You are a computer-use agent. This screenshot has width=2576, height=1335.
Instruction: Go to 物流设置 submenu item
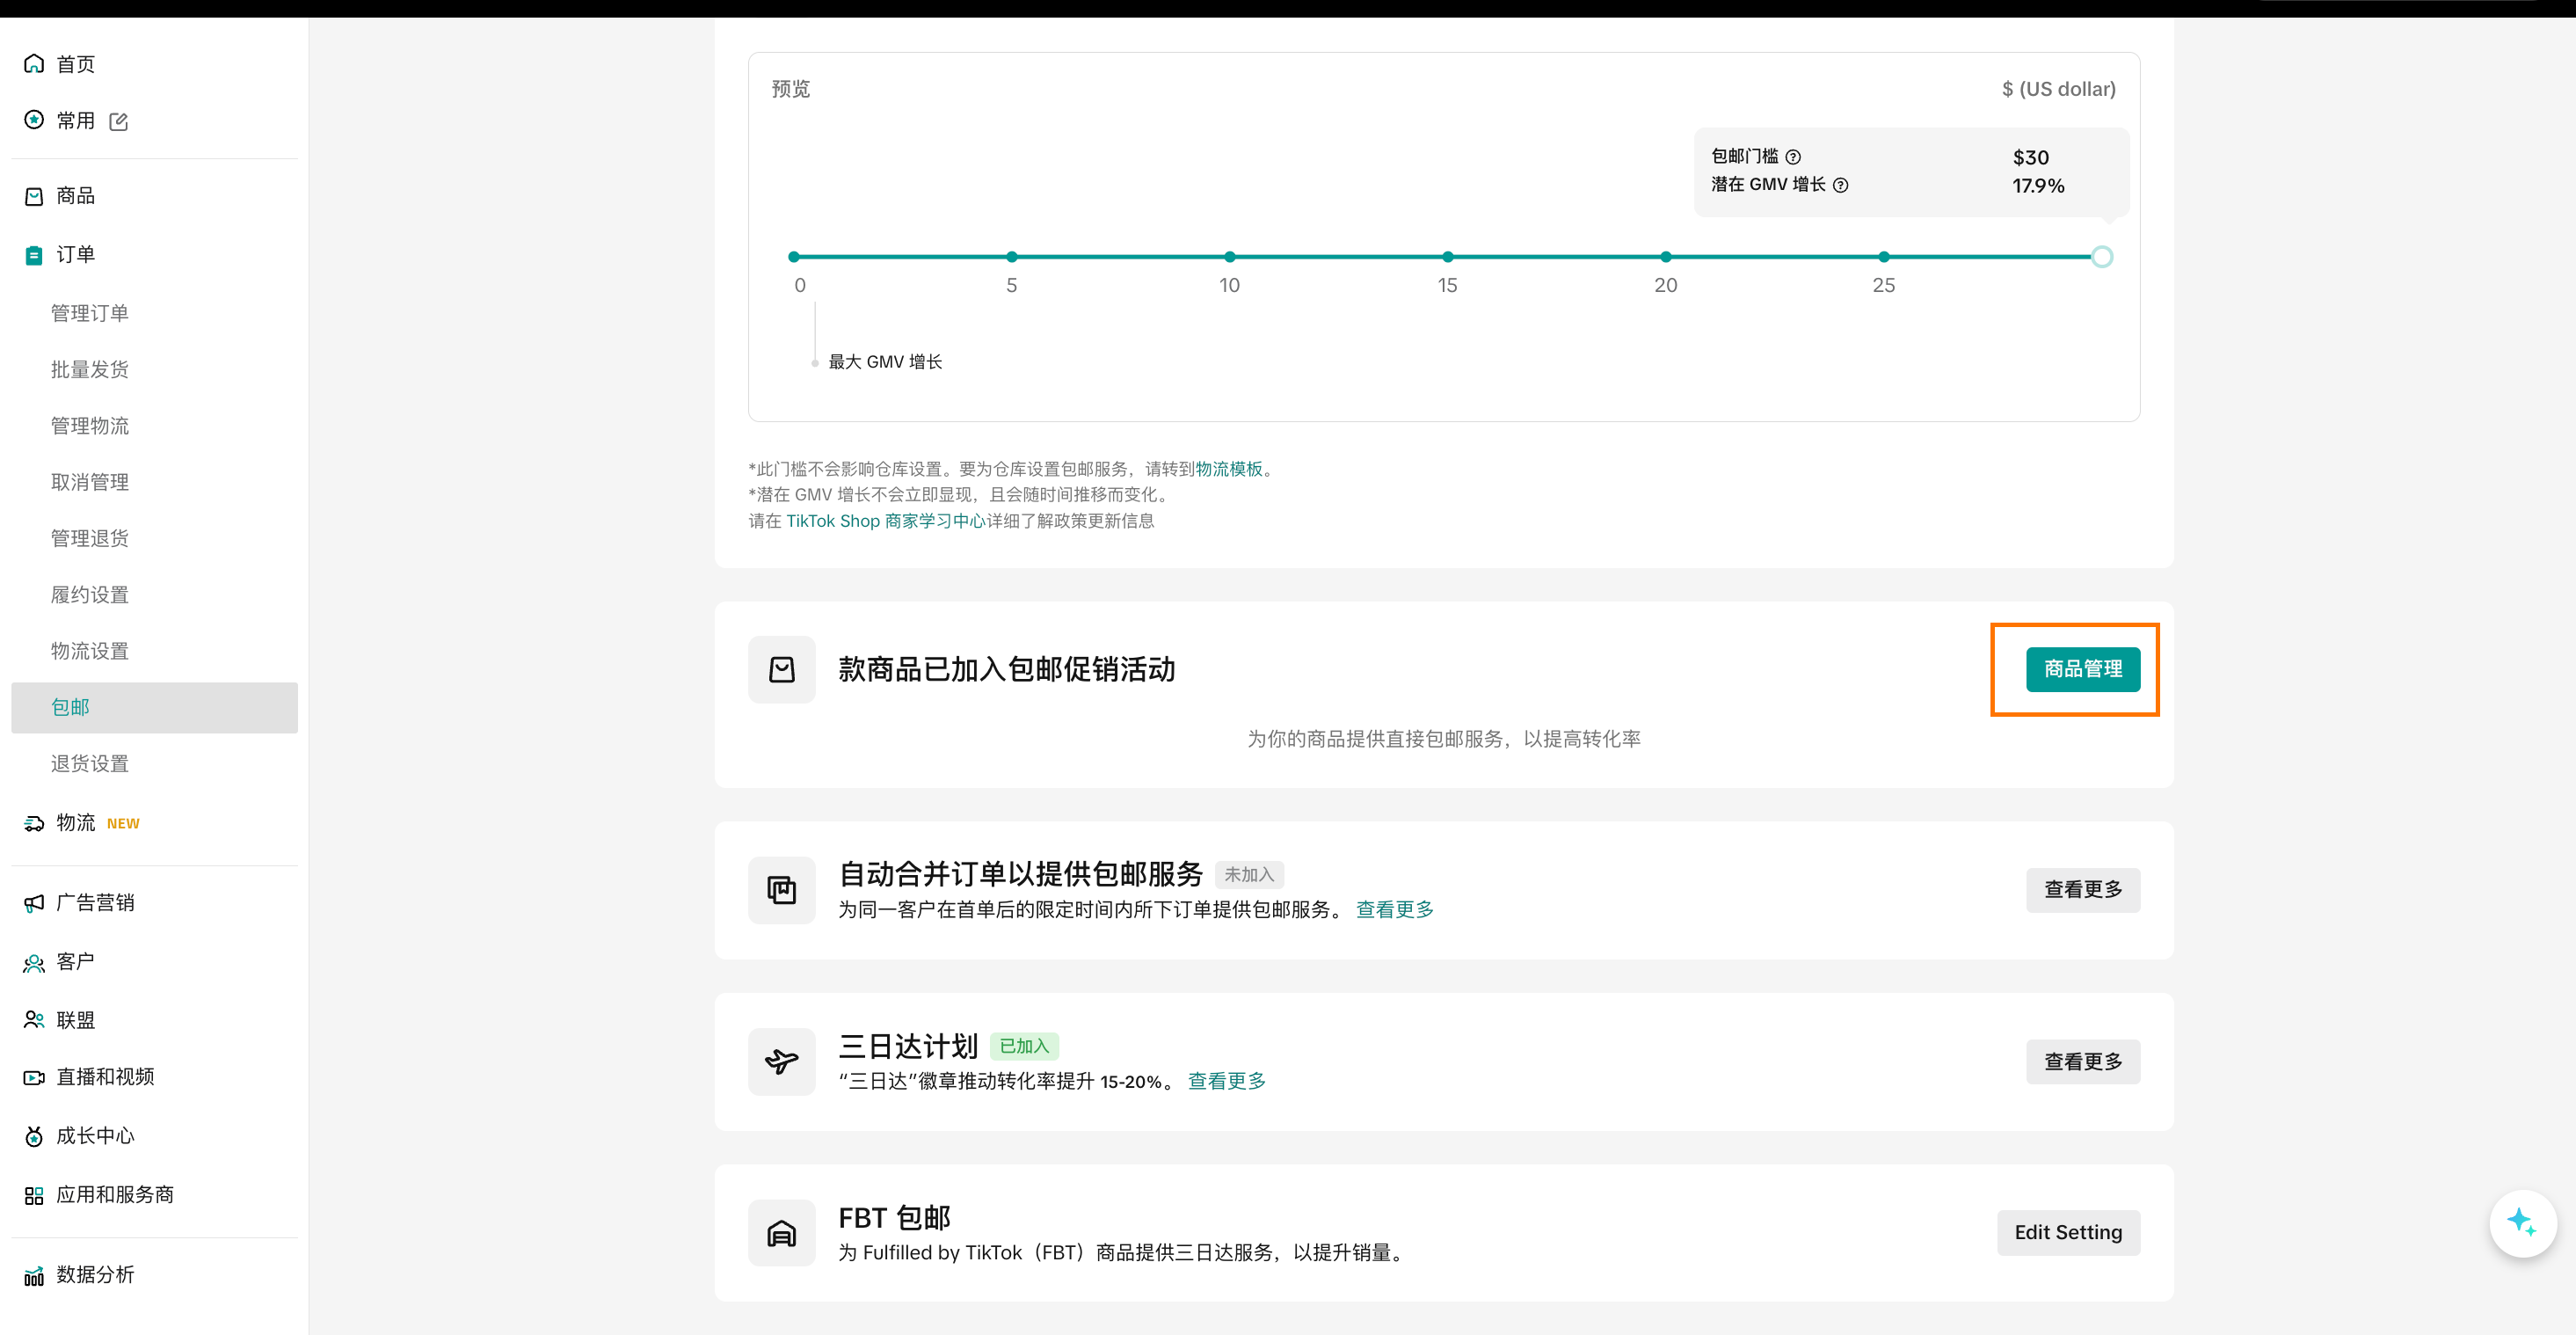[x=90, y=651]
